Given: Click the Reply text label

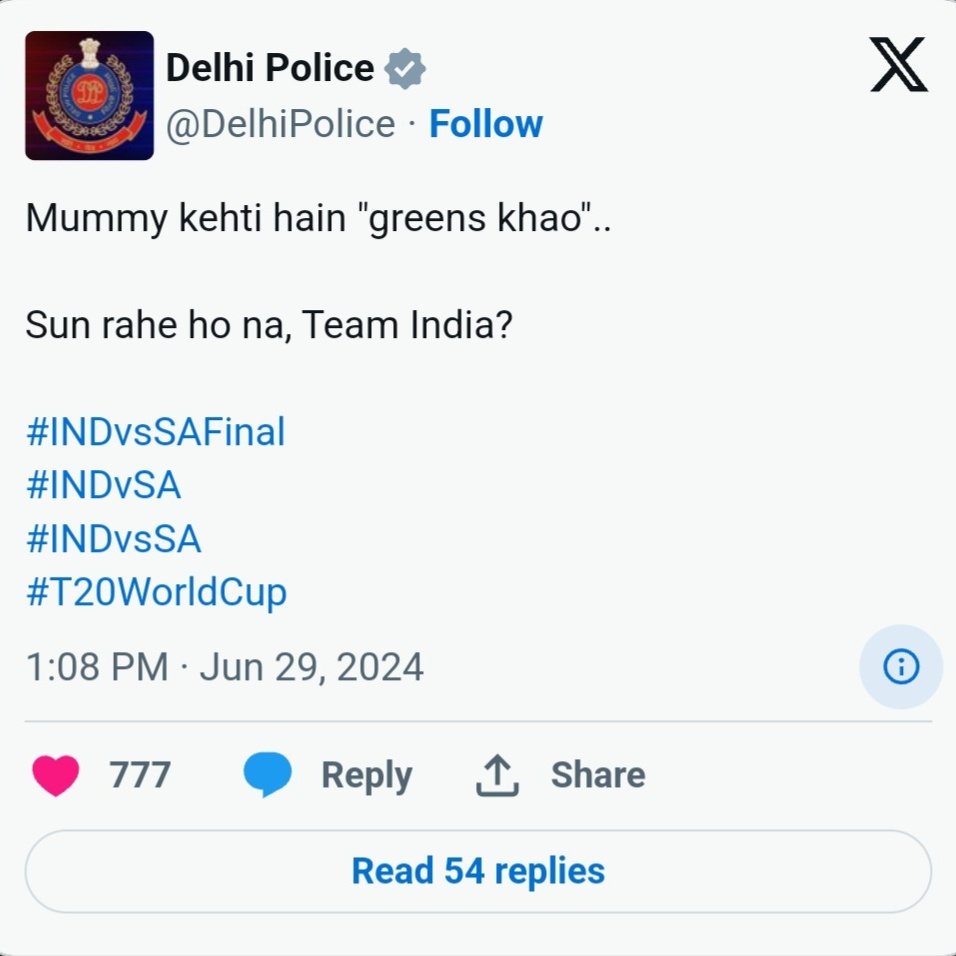Looking at the screenshot, I should point(366,775).
